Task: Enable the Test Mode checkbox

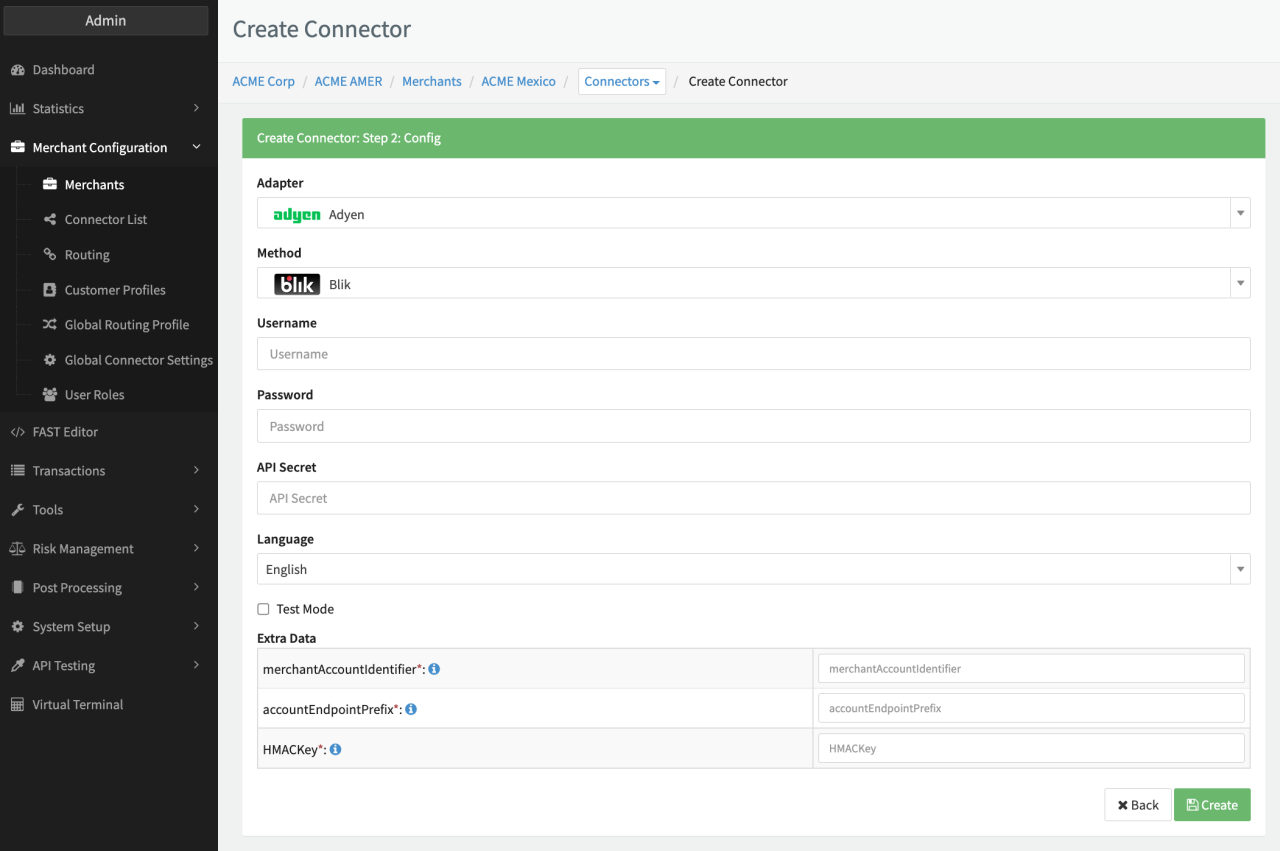Action: click(264, 609)
